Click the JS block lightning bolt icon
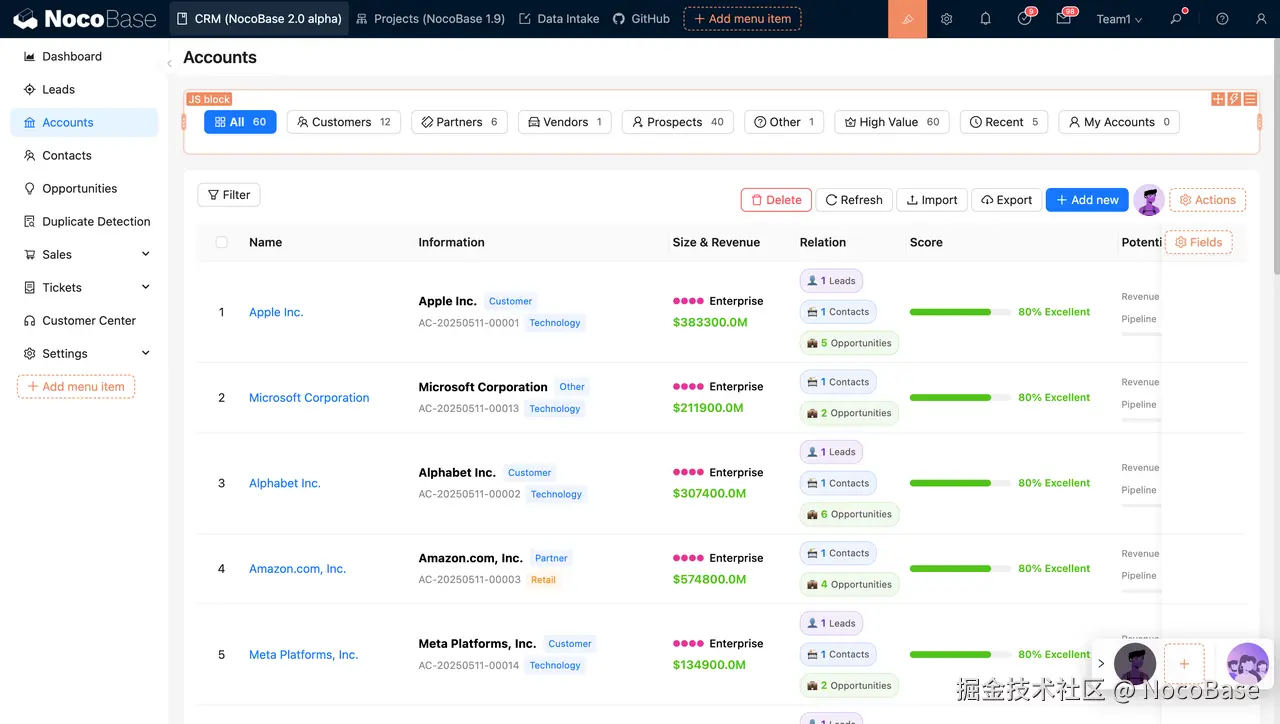 click(x=1234, y=99)
